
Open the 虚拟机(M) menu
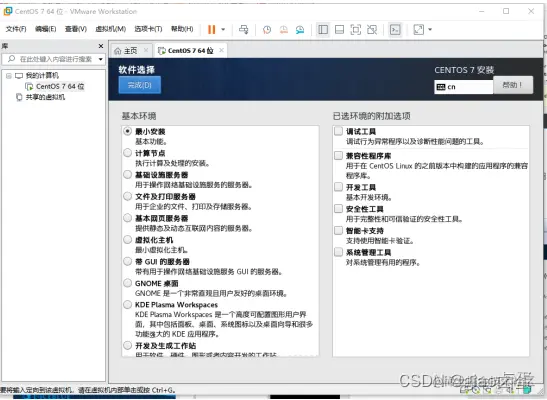(x=110, y=29)
